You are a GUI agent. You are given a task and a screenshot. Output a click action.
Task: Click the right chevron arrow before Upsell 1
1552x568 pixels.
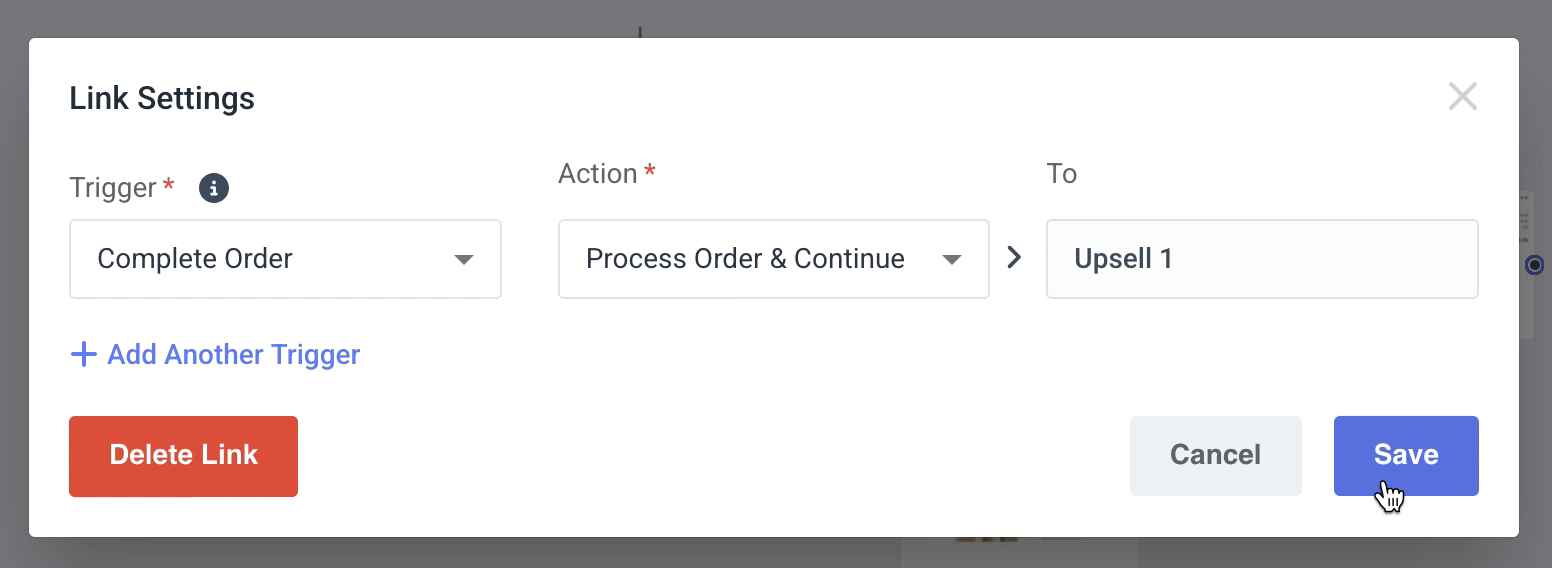(1015, 258)
